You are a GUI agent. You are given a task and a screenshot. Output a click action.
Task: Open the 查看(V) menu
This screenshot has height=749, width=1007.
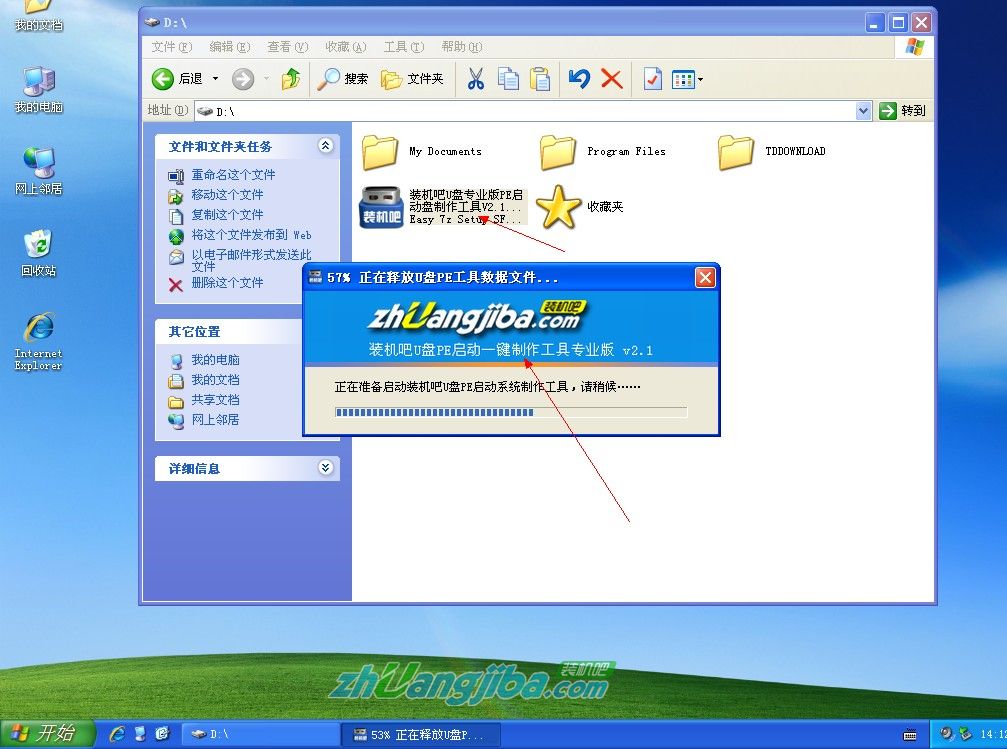(x=287, y=47)
